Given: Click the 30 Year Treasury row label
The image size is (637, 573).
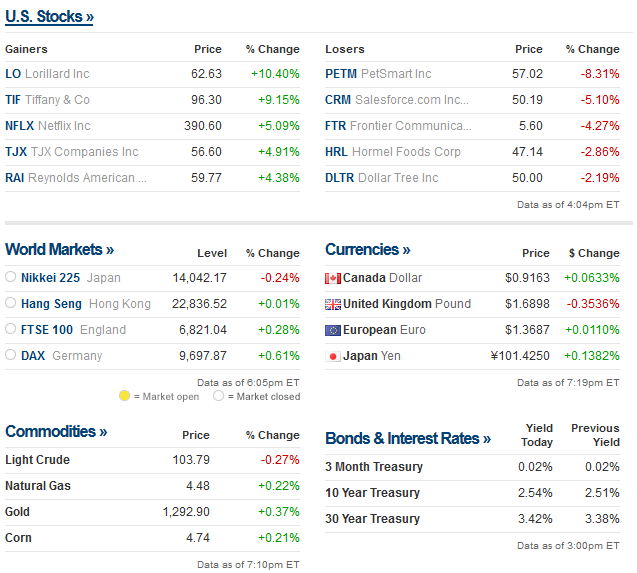Looking at the screenshot, I should (x=372, y=519).
